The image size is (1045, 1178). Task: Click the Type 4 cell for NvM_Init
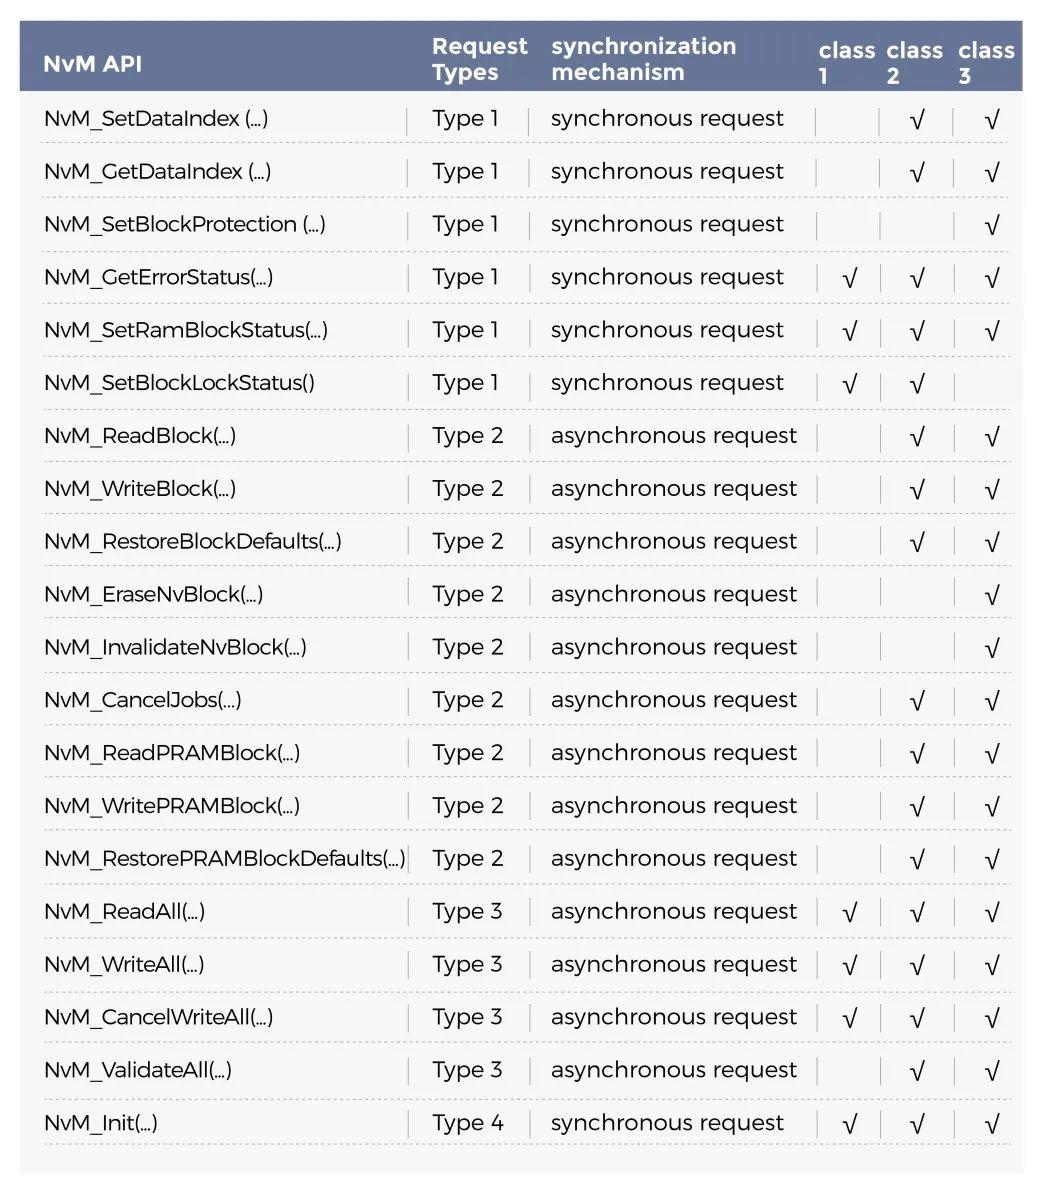pyautogui.click(x=467, y=1123)
